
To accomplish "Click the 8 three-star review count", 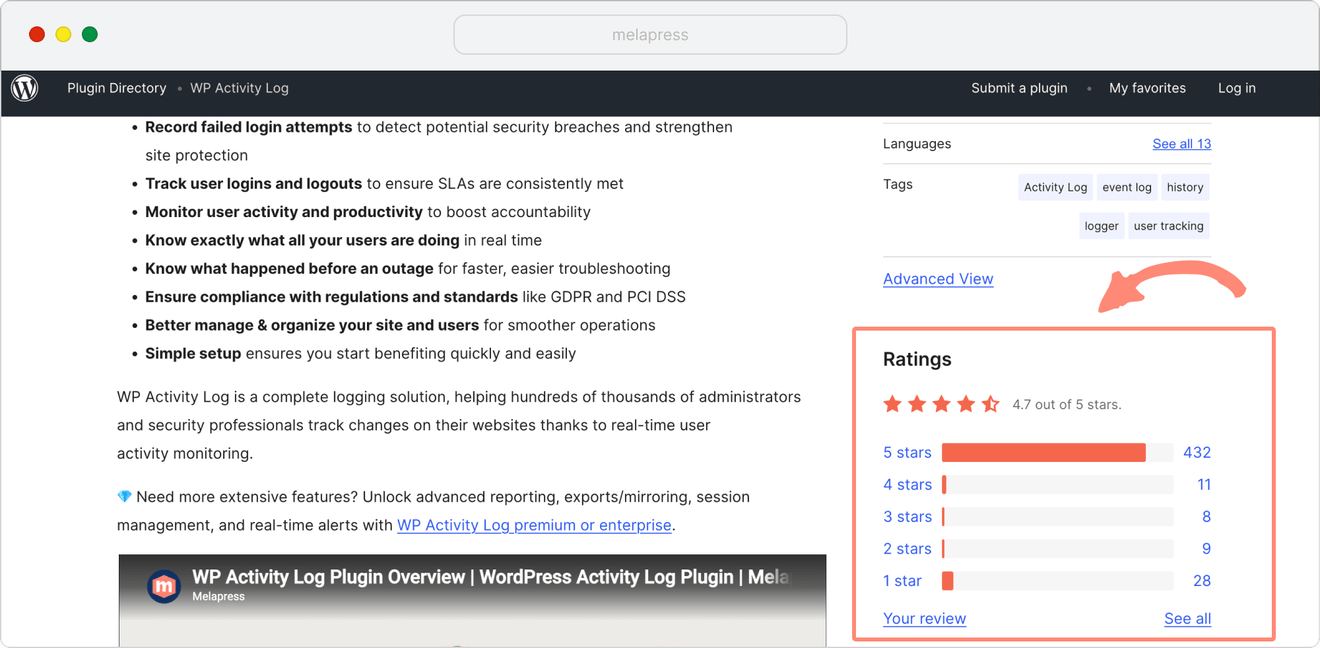I will click(x=1207, y=517).
